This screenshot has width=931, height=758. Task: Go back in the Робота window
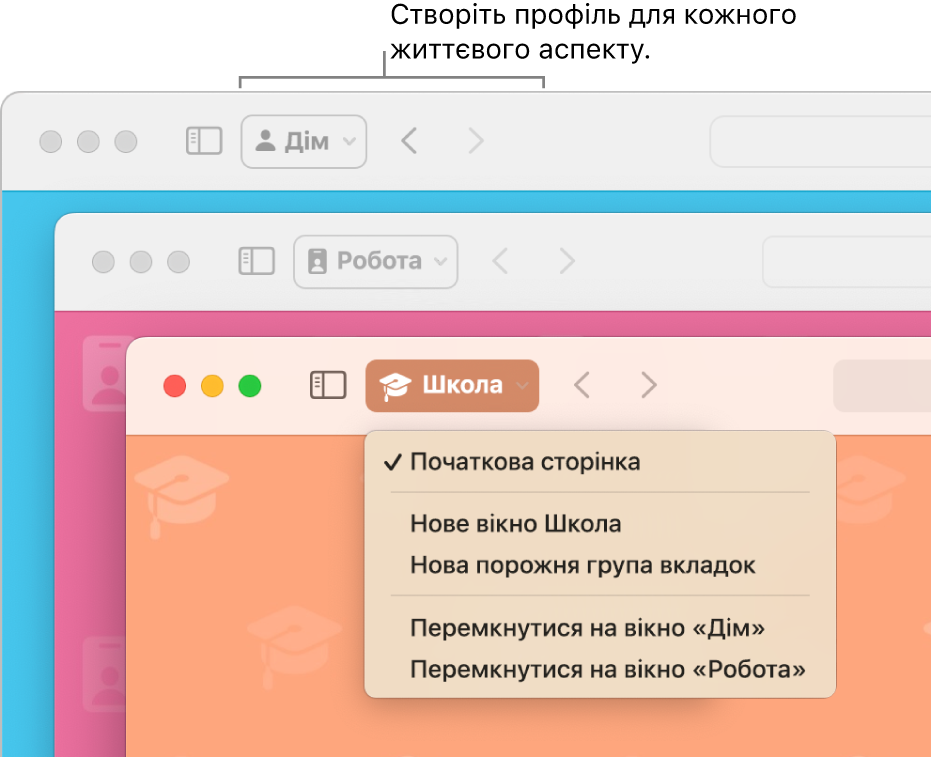click(501, 261)
